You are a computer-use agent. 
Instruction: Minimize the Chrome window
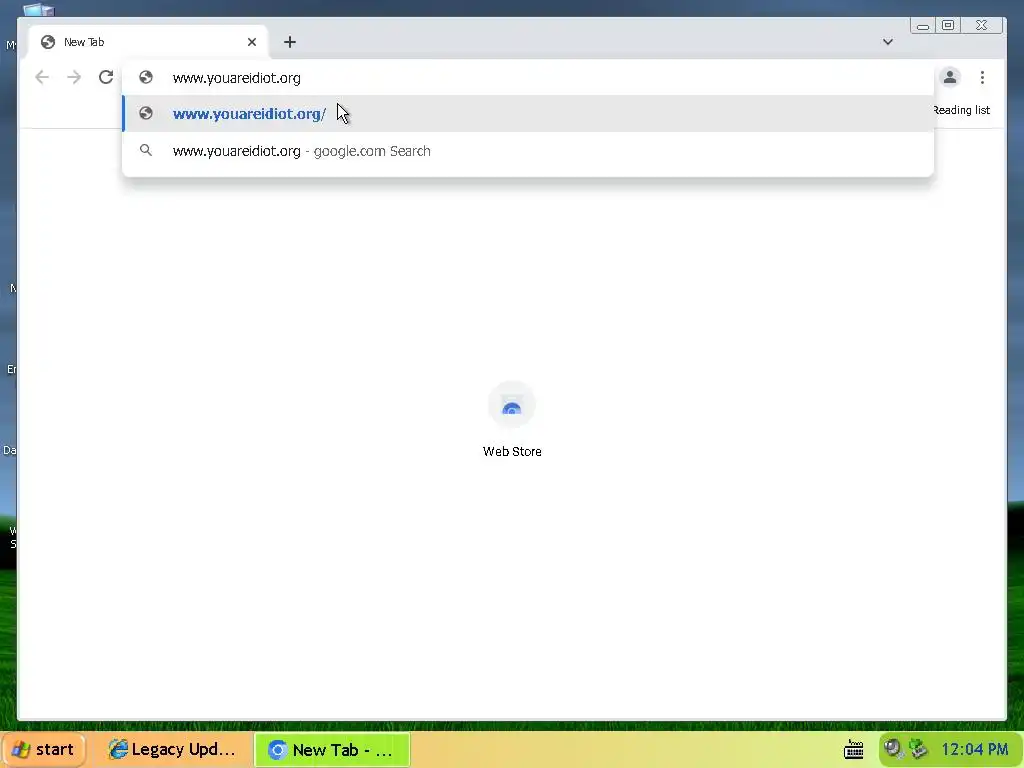tap(923, 25)
